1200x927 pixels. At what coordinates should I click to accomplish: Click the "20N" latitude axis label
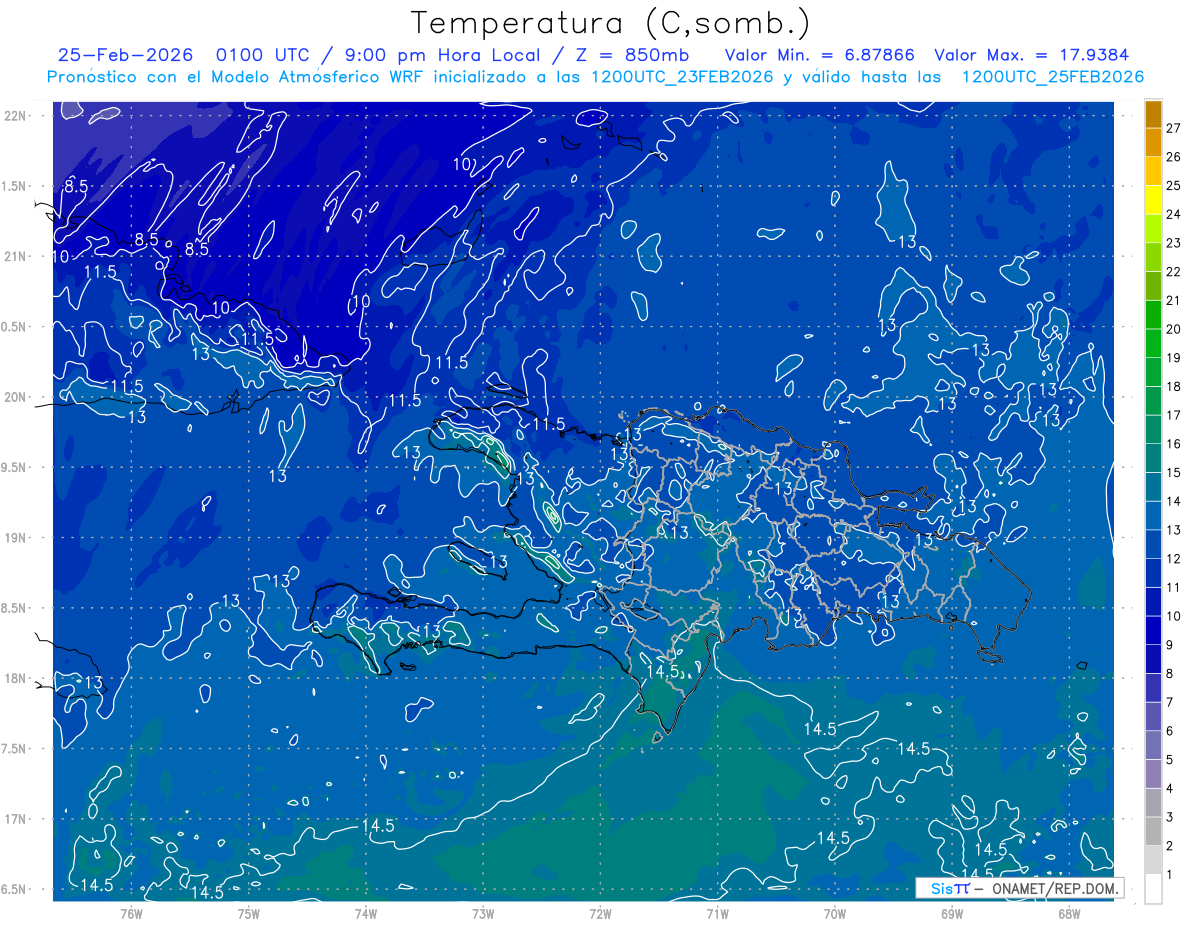pos(14,397)
